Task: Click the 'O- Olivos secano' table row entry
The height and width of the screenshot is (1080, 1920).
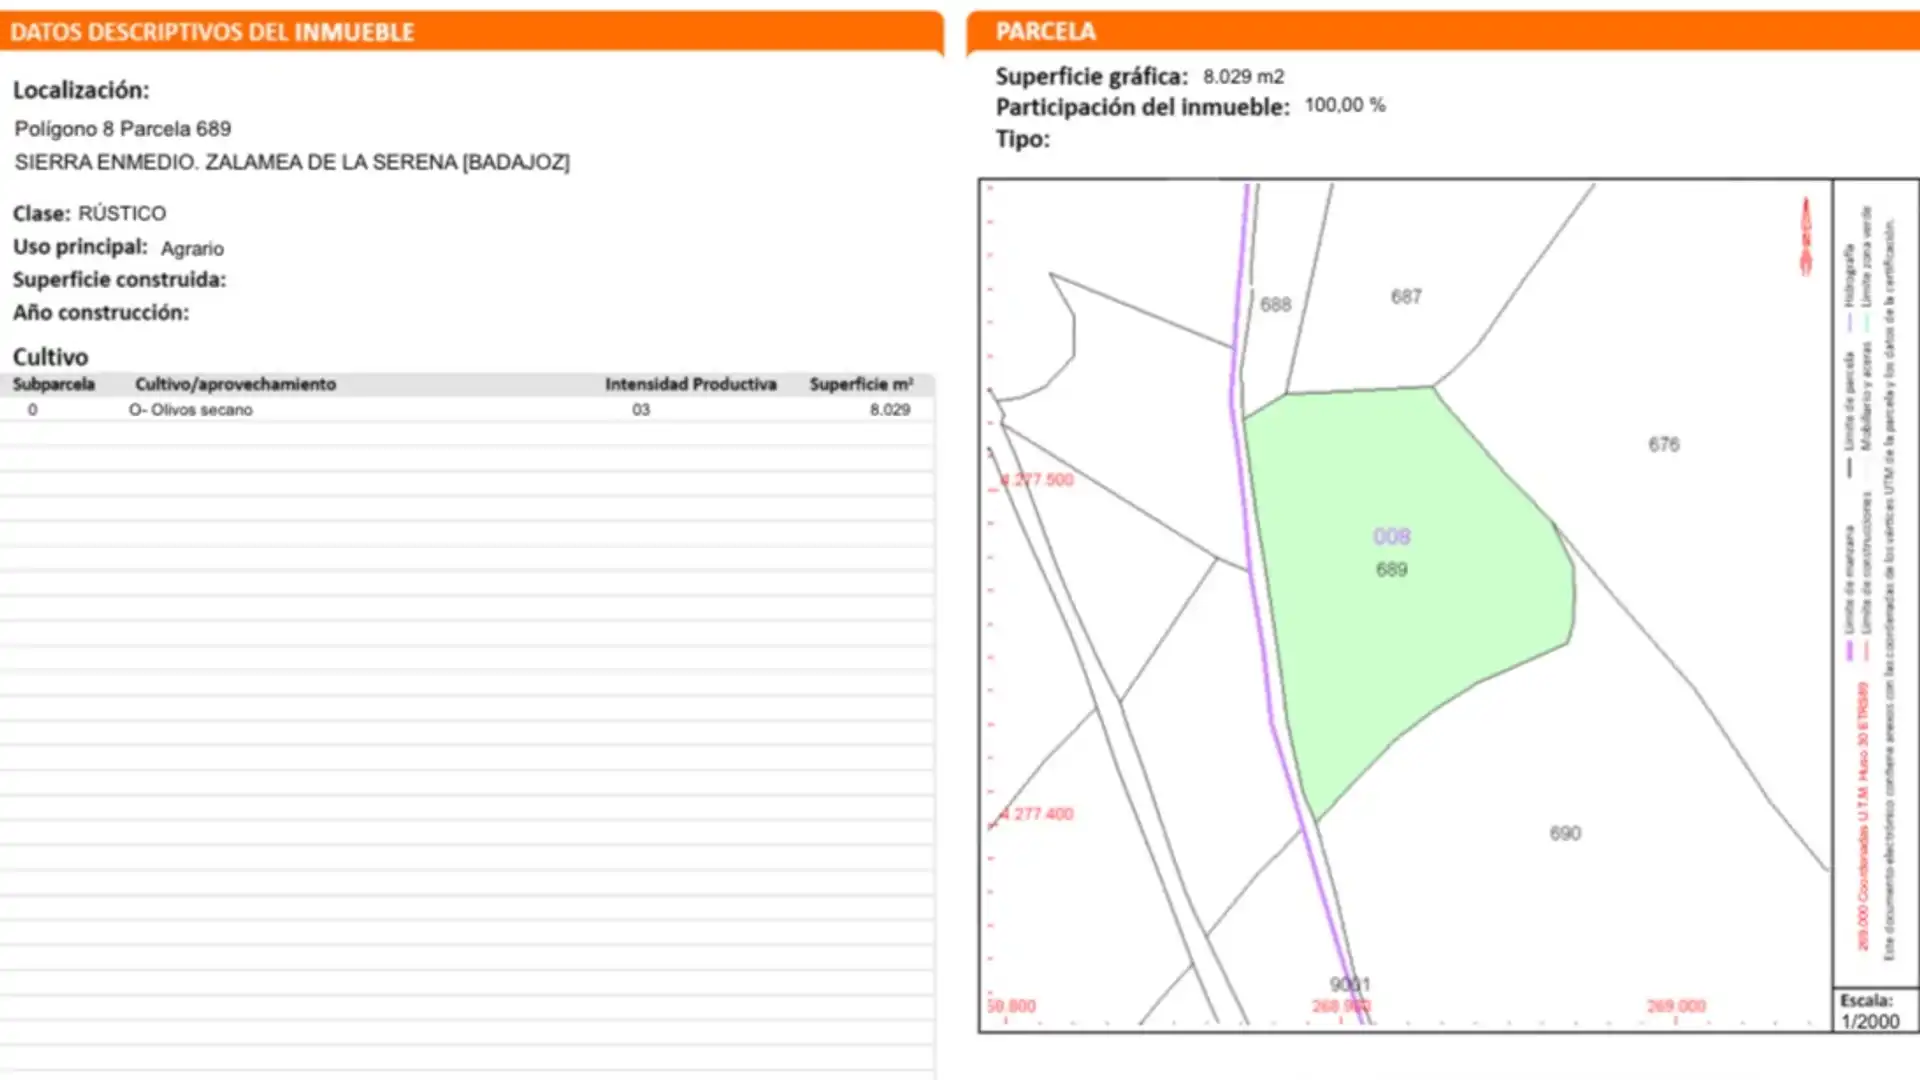Action: 192,410
